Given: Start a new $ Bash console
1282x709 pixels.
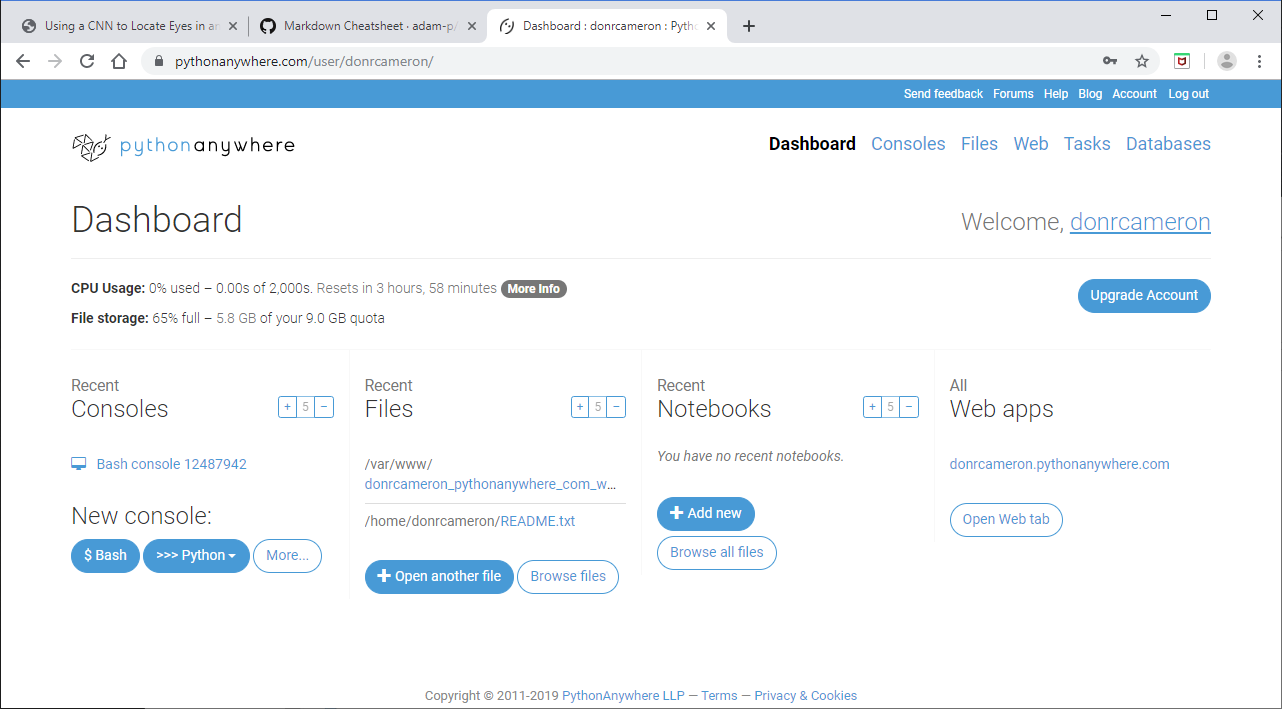Looking at the screenshot, I should click(x=105, y=556).
